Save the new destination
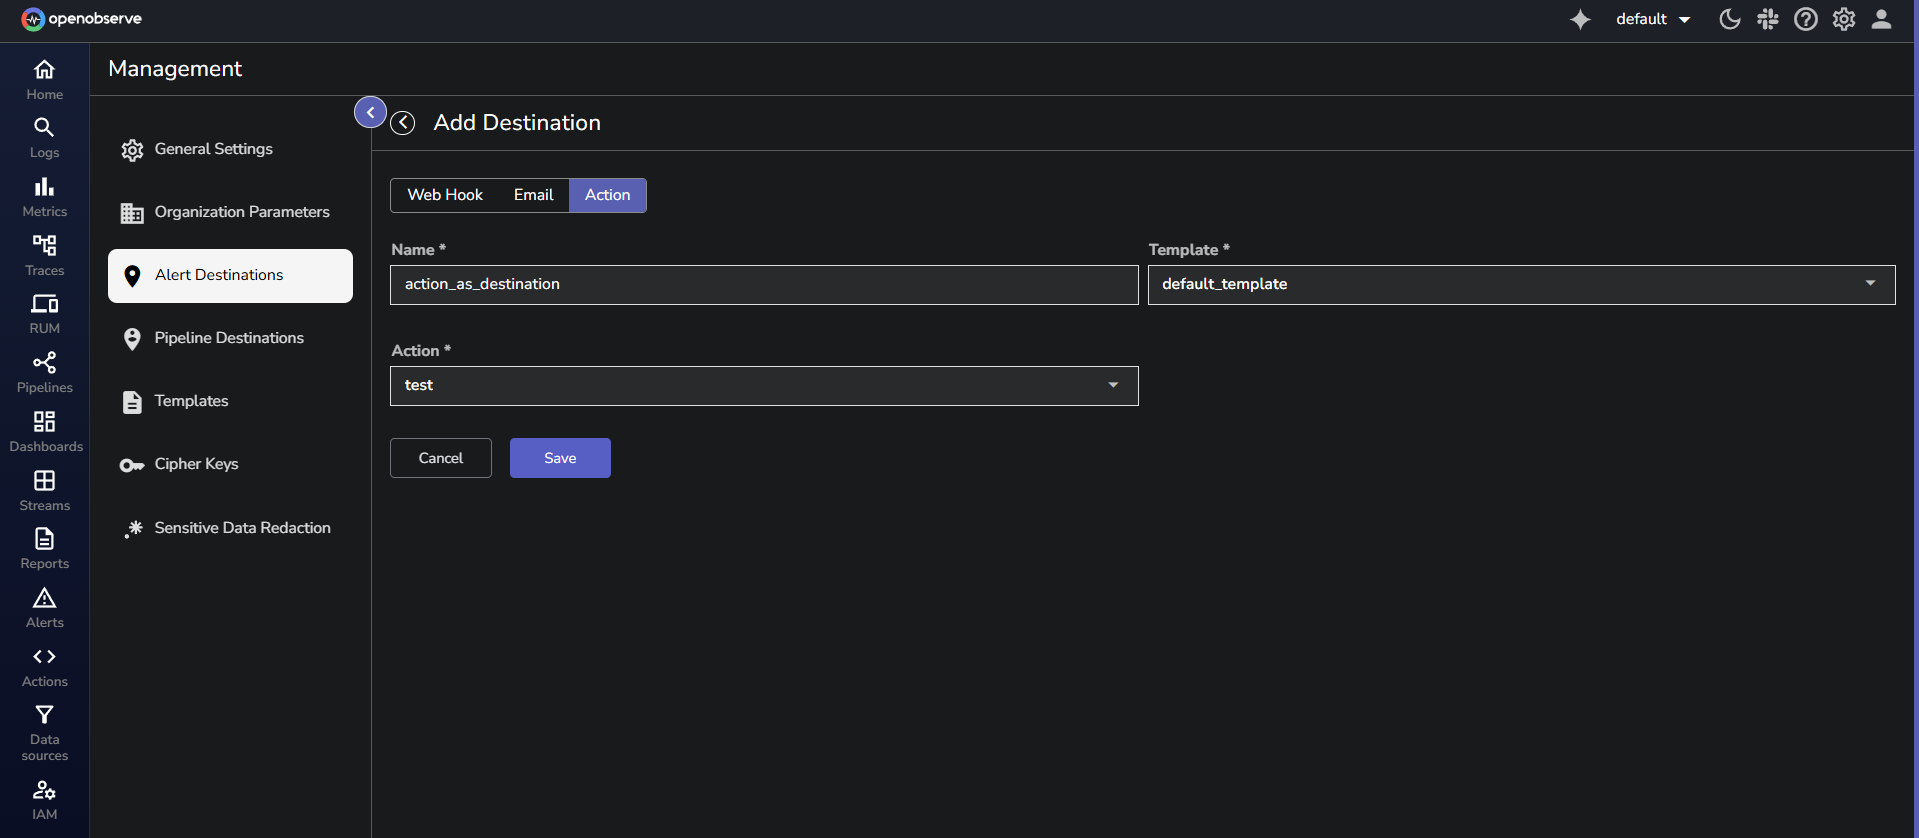1919x838 pixels. click(x=560, y=458)
